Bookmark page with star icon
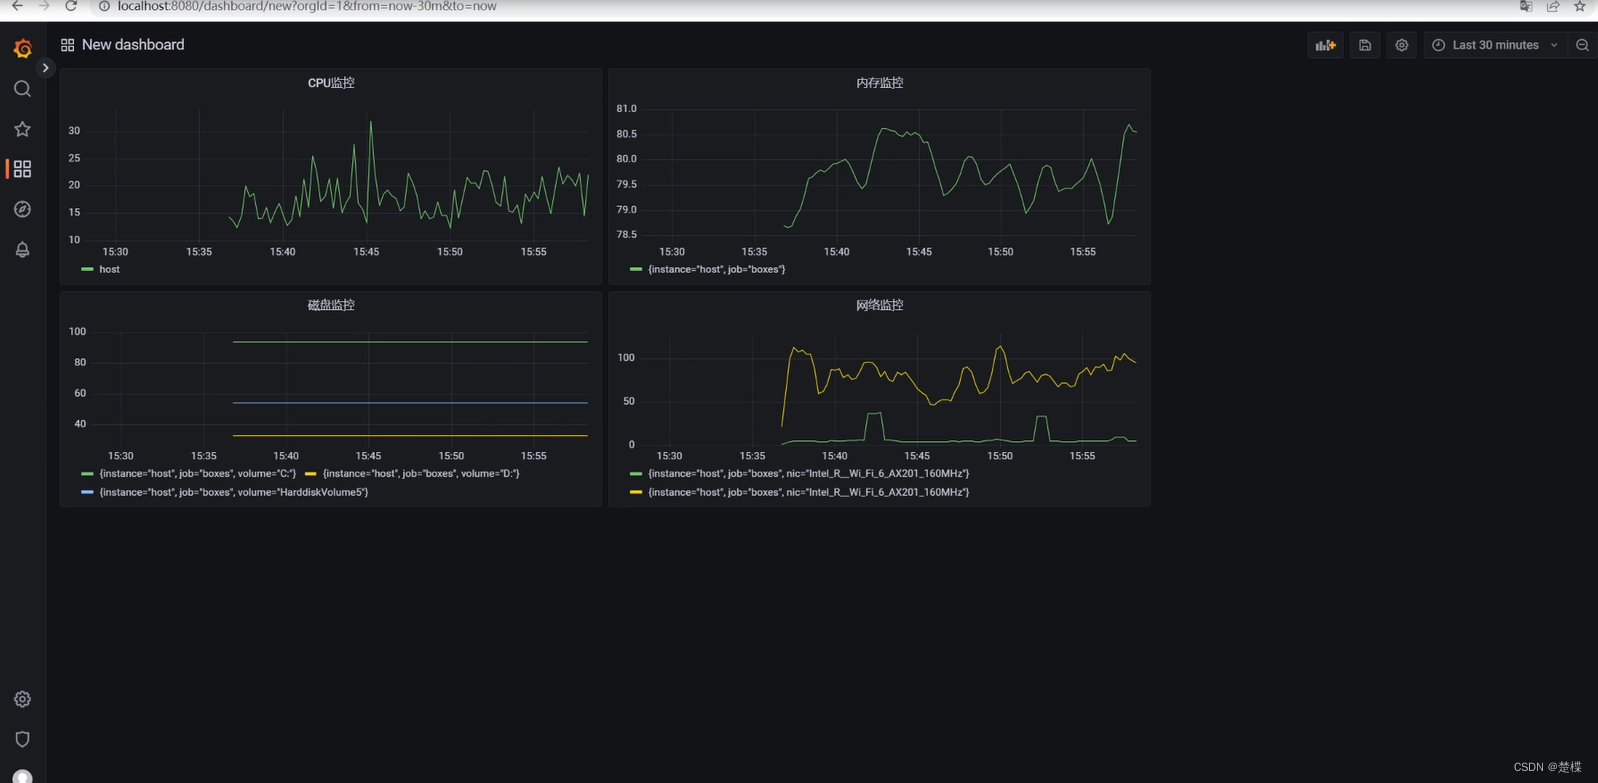The image size is (1598, 783). coord(1580,6)
